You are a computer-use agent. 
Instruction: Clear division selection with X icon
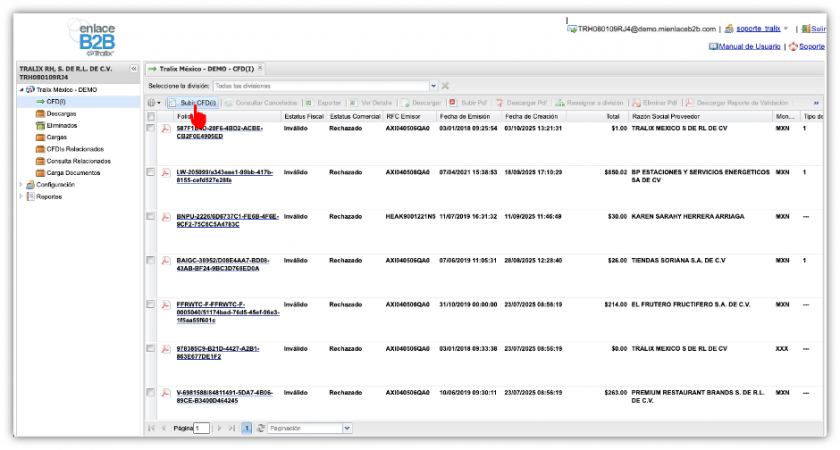click(x=445, y=86)
